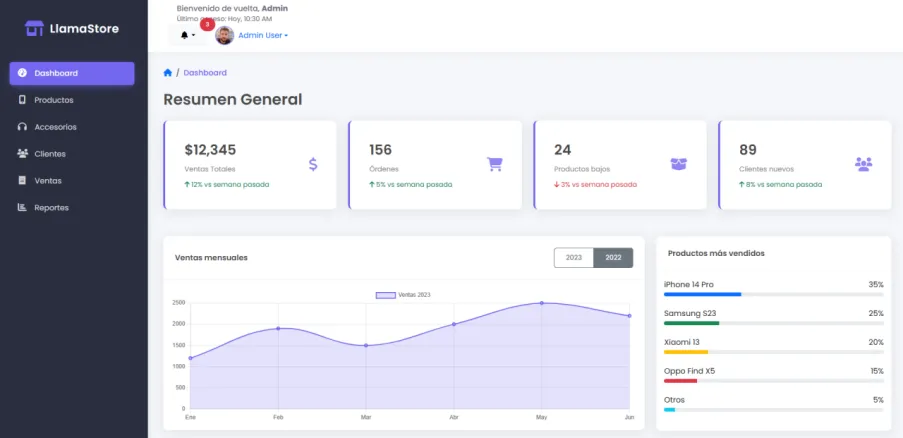
Task: Click the Dashboard breadcrumb link
Action: click(205, 73)
